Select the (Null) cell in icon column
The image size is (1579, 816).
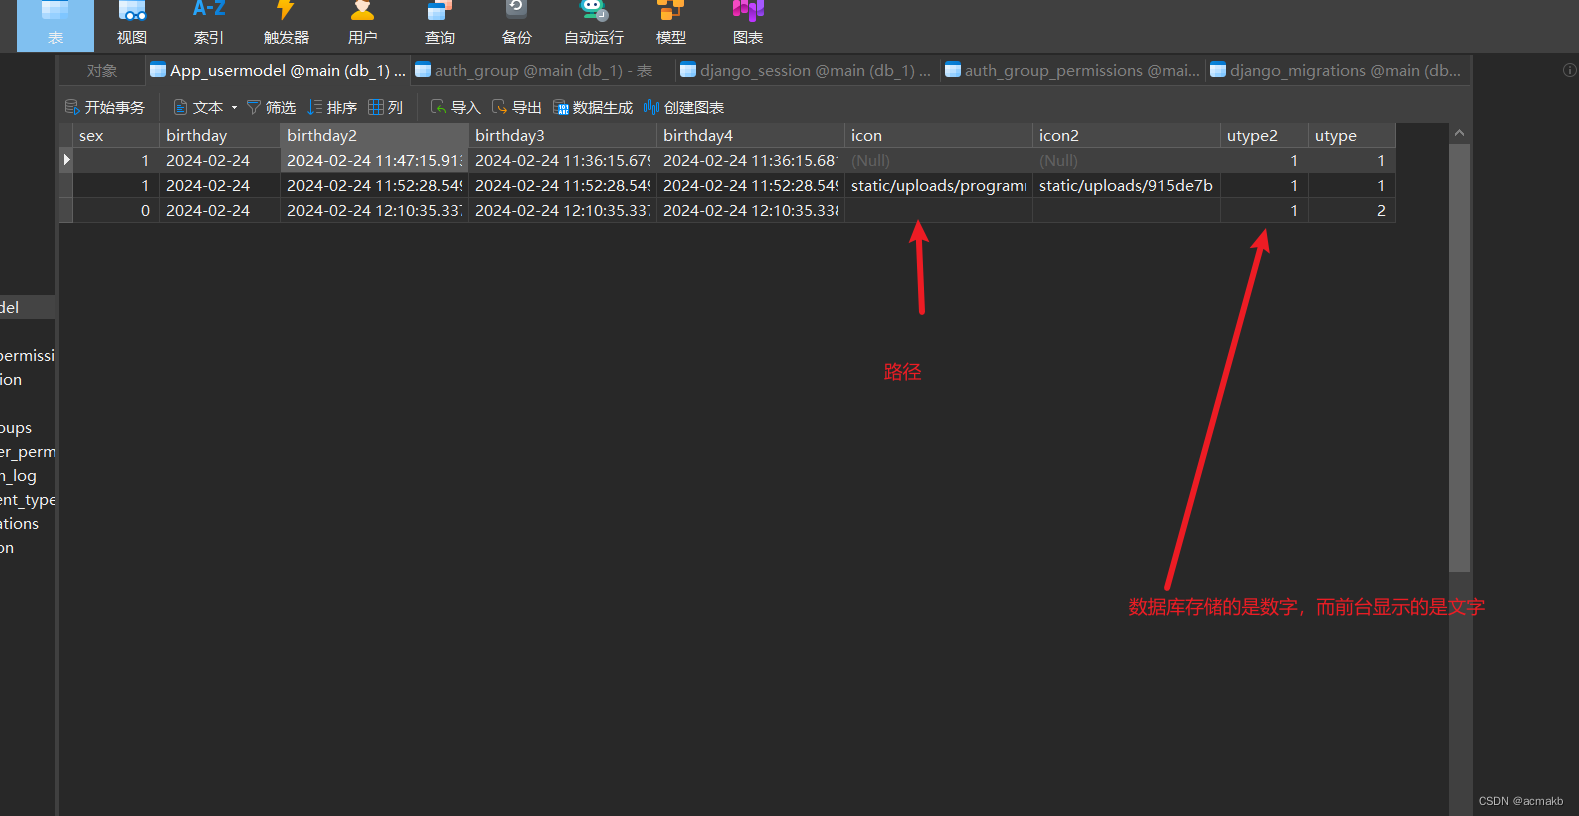click(x=938, y=160)
